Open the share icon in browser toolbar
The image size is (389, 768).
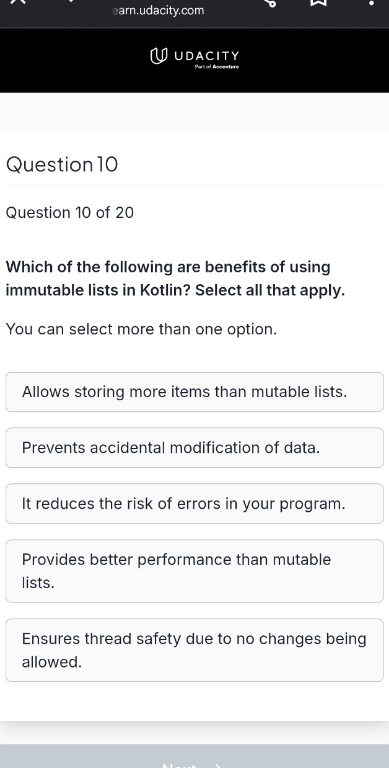click(x=270, y=2)
